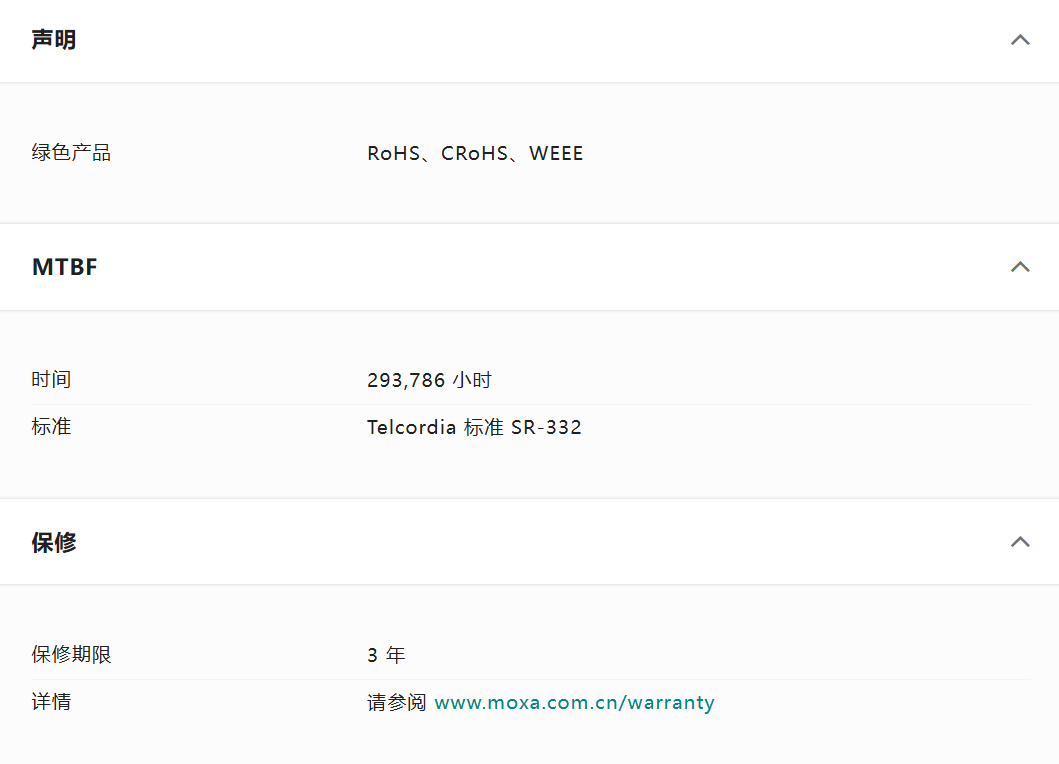Select the 293,786 小时 value

click(429, 380)
